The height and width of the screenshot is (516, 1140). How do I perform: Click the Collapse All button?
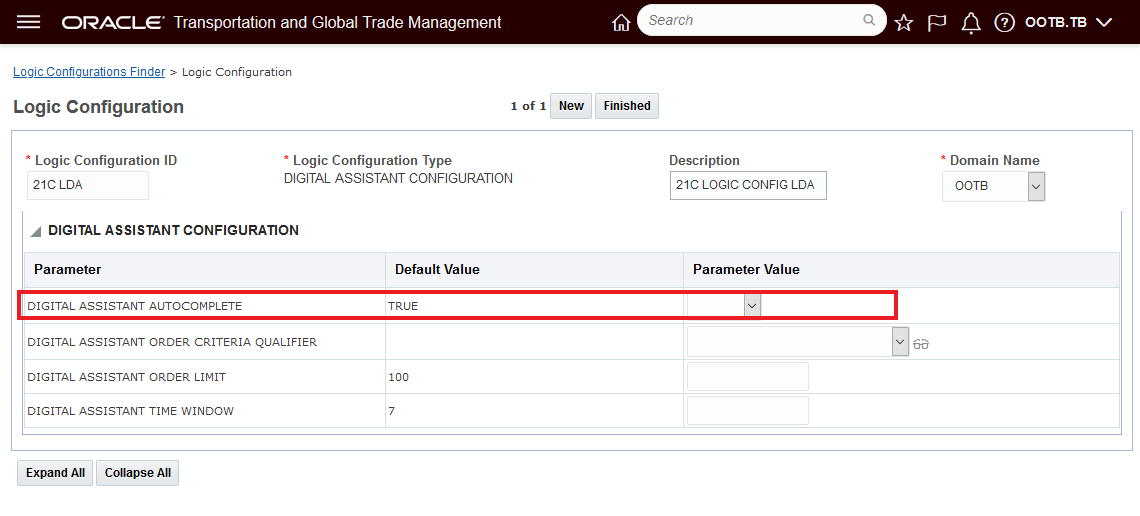(137, 473)
